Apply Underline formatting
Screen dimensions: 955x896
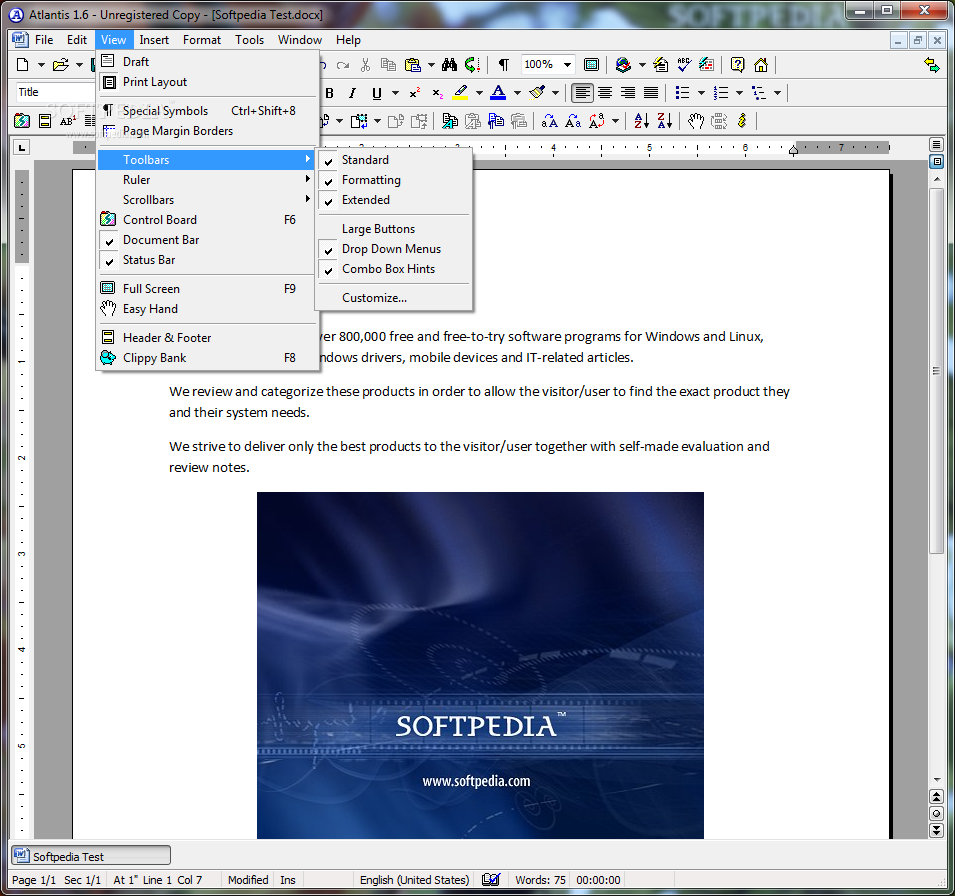[x=376, y=93]
